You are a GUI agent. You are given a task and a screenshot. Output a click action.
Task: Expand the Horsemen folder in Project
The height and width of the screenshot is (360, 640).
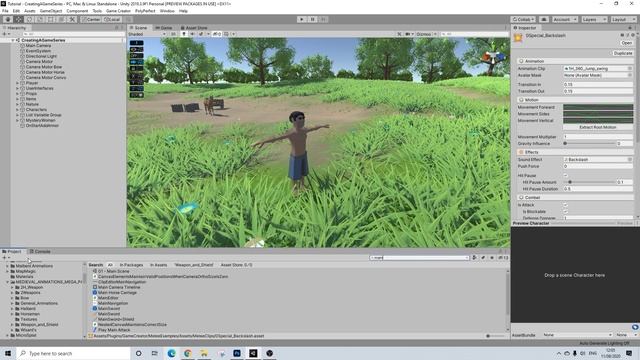click(x=12, y=314)
